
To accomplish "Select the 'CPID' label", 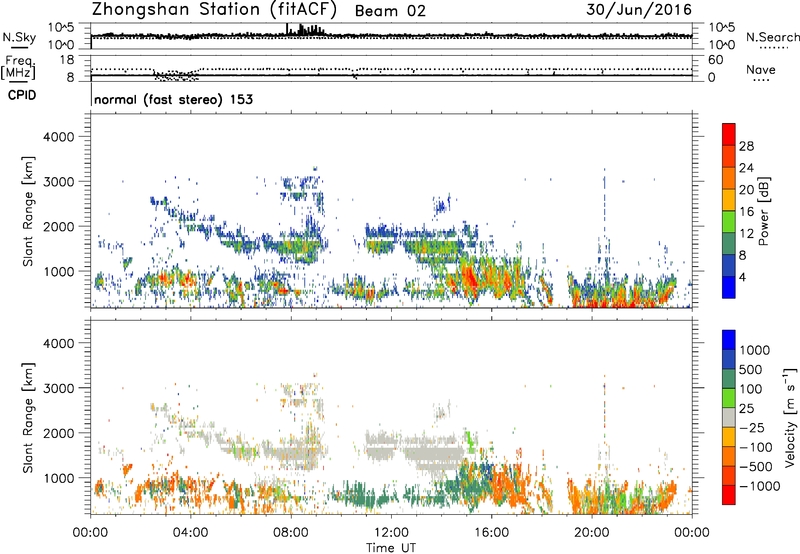I will [22, 95].
